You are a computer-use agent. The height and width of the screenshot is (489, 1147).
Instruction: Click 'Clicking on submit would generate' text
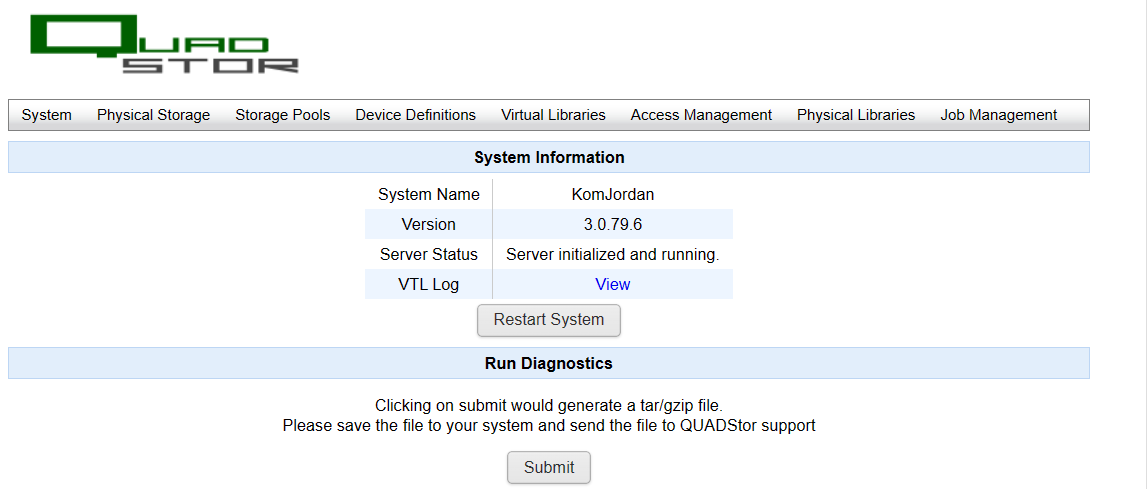point(549,405)
